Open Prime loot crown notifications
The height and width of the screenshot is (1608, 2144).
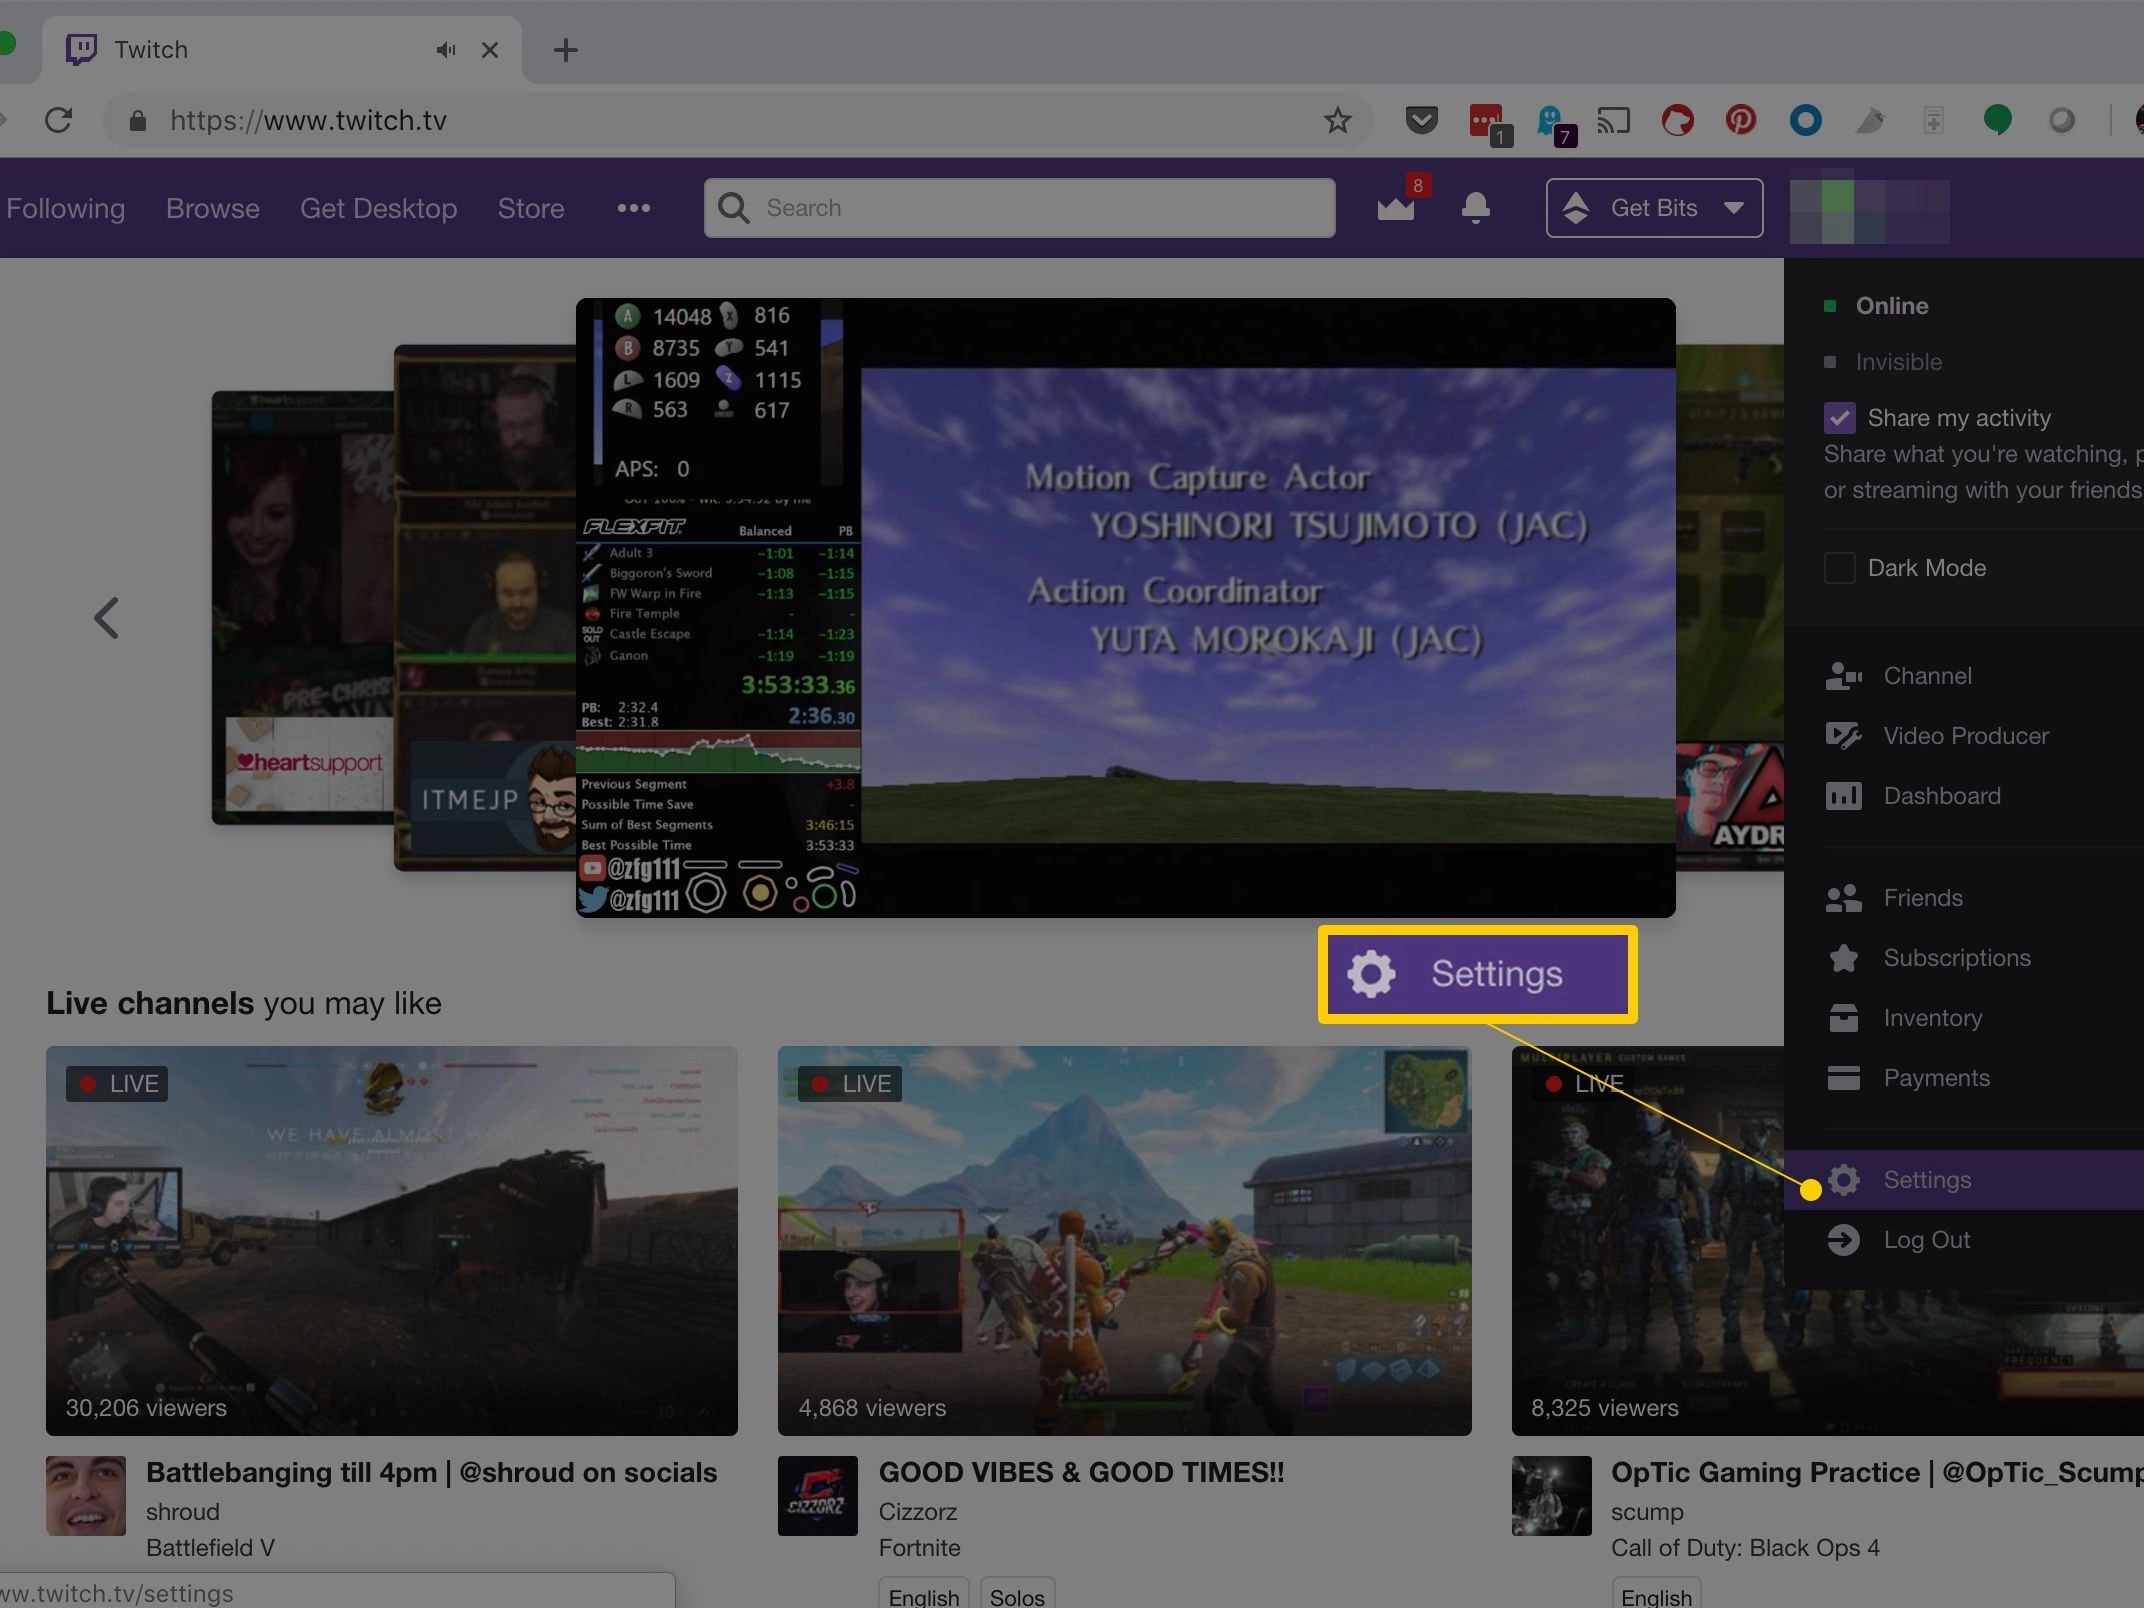point(1396,206)
